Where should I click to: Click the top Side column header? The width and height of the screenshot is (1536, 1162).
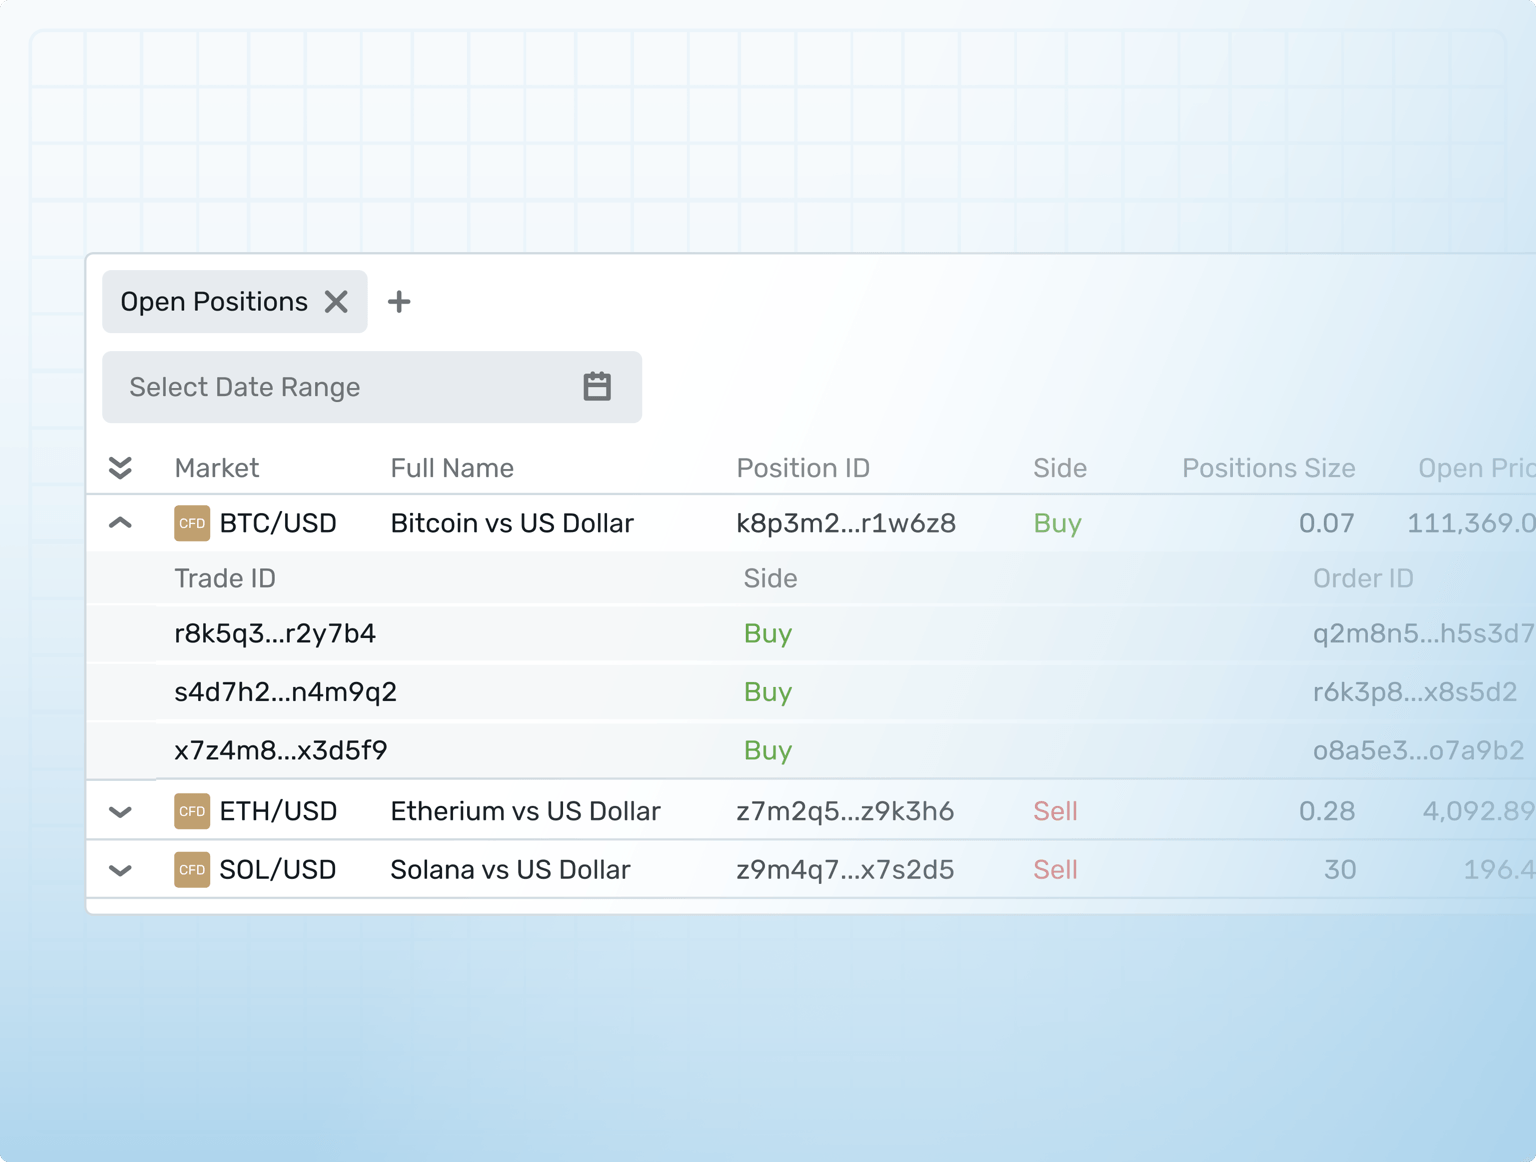[1060, 468]
